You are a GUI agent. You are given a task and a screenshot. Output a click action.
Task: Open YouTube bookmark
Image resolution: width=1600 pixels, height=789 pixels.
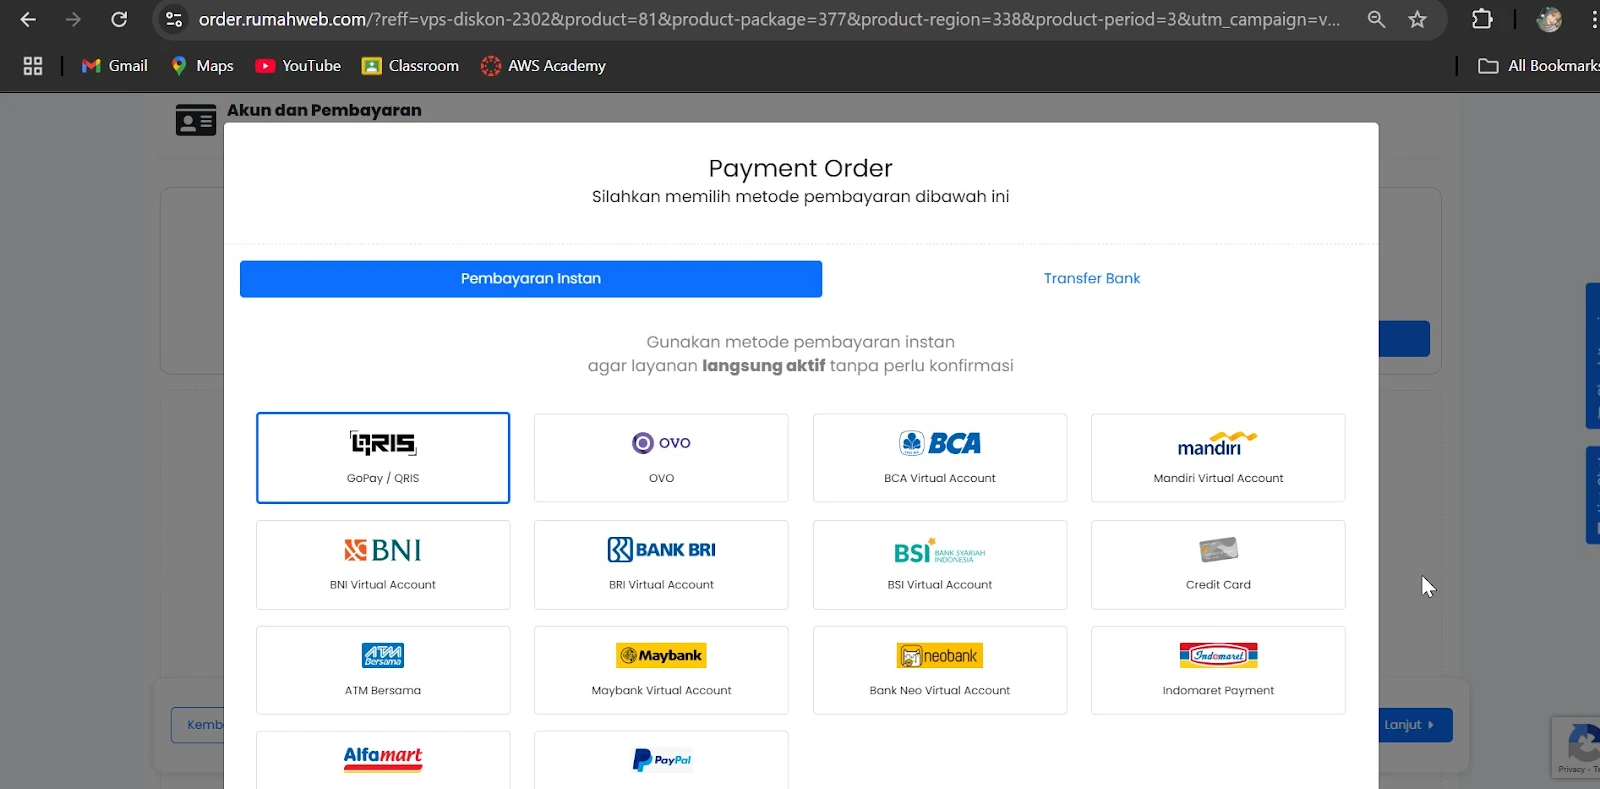click(298, 66)
